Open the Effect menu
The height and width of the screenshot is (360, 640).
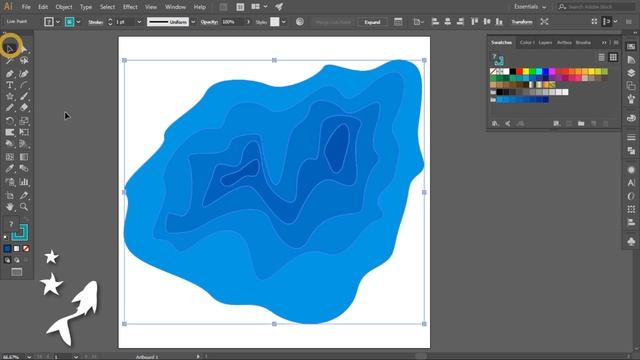(130, 7)
